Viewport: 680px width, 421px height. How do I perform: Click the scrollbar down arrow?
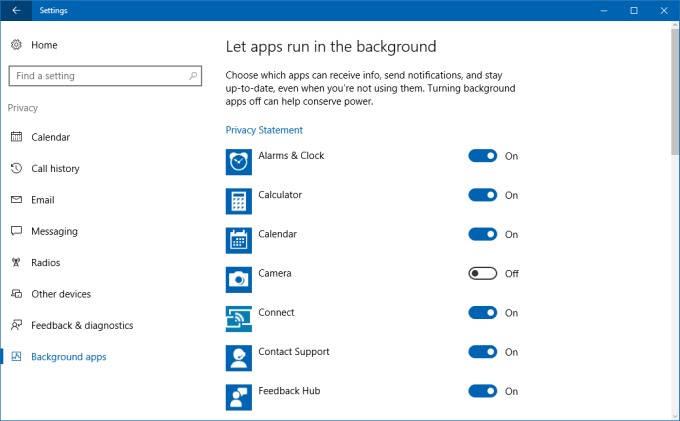point(675,416)
